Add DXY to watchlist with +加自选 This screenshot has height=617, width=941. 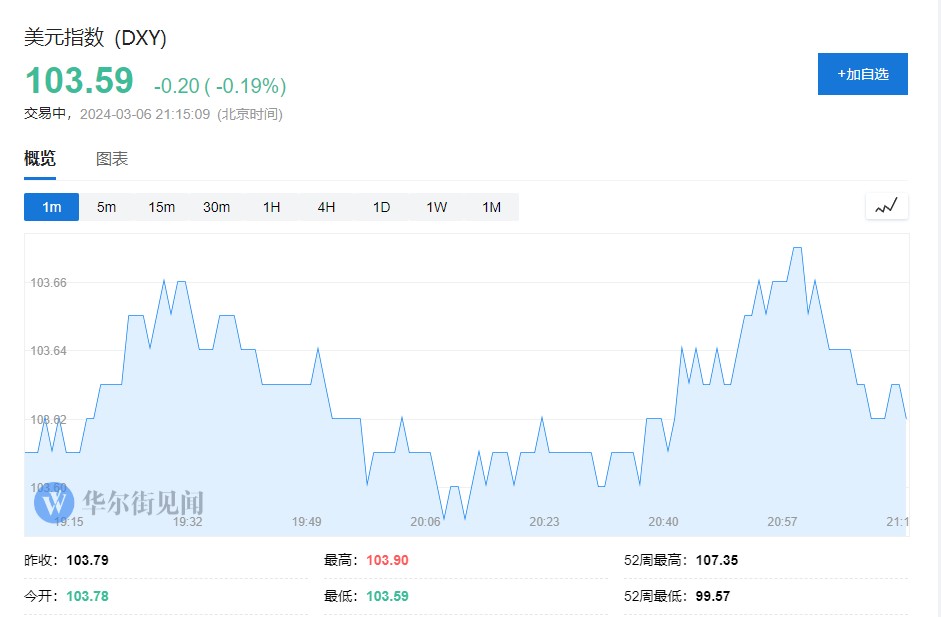(x=862, y=74)
